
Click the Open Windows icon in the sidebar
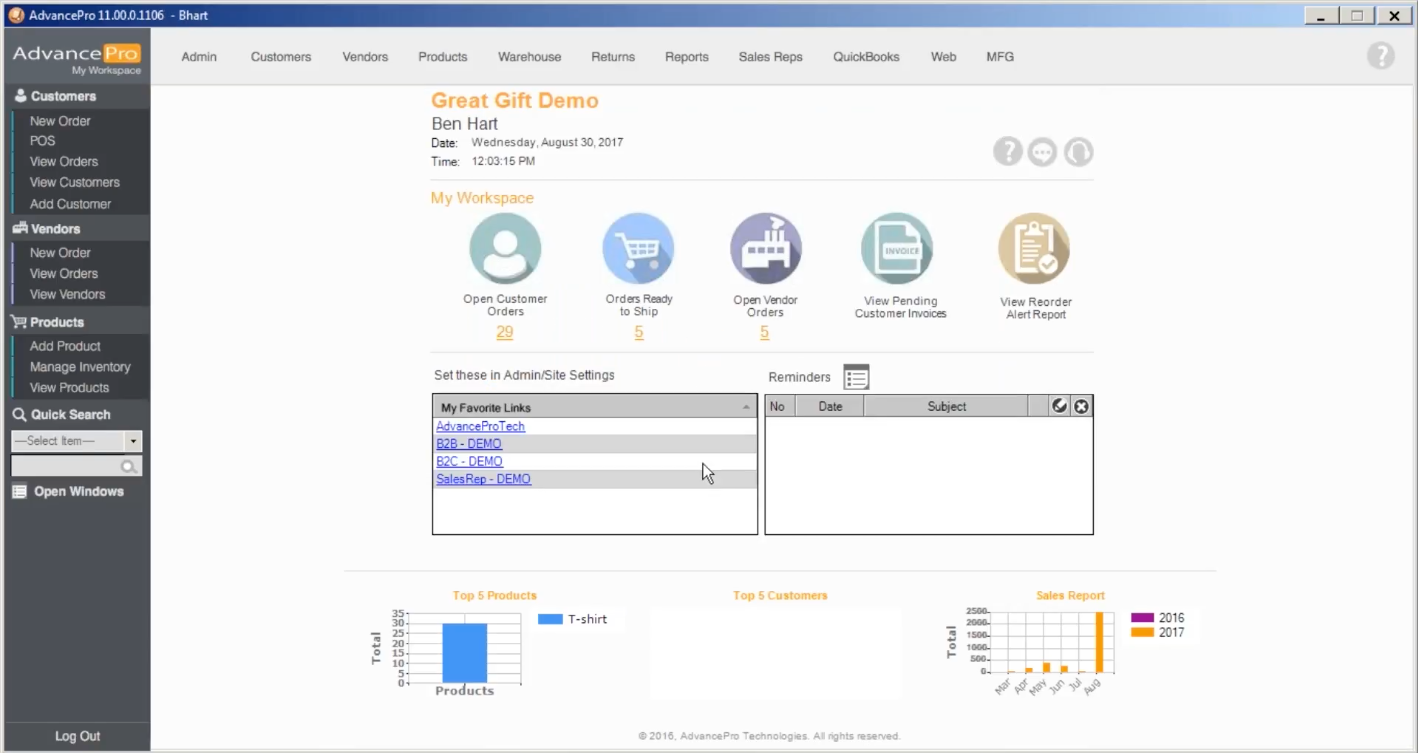[19, 492]
